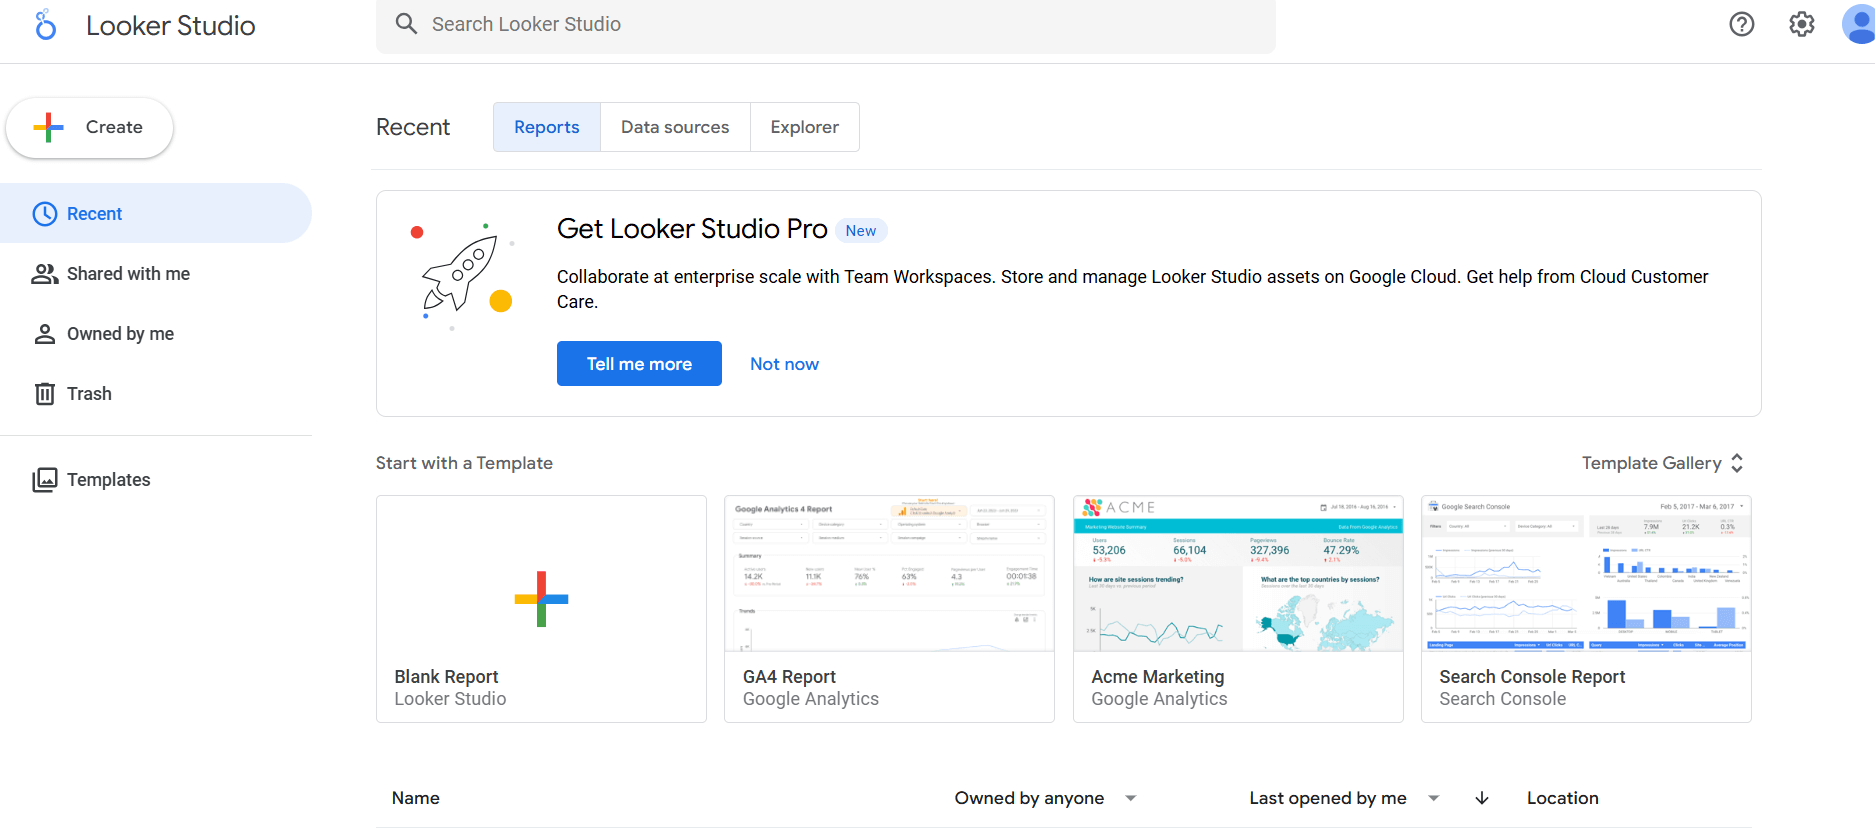
Task: Click the Templates gallery icon
Action: click(45, 480)
